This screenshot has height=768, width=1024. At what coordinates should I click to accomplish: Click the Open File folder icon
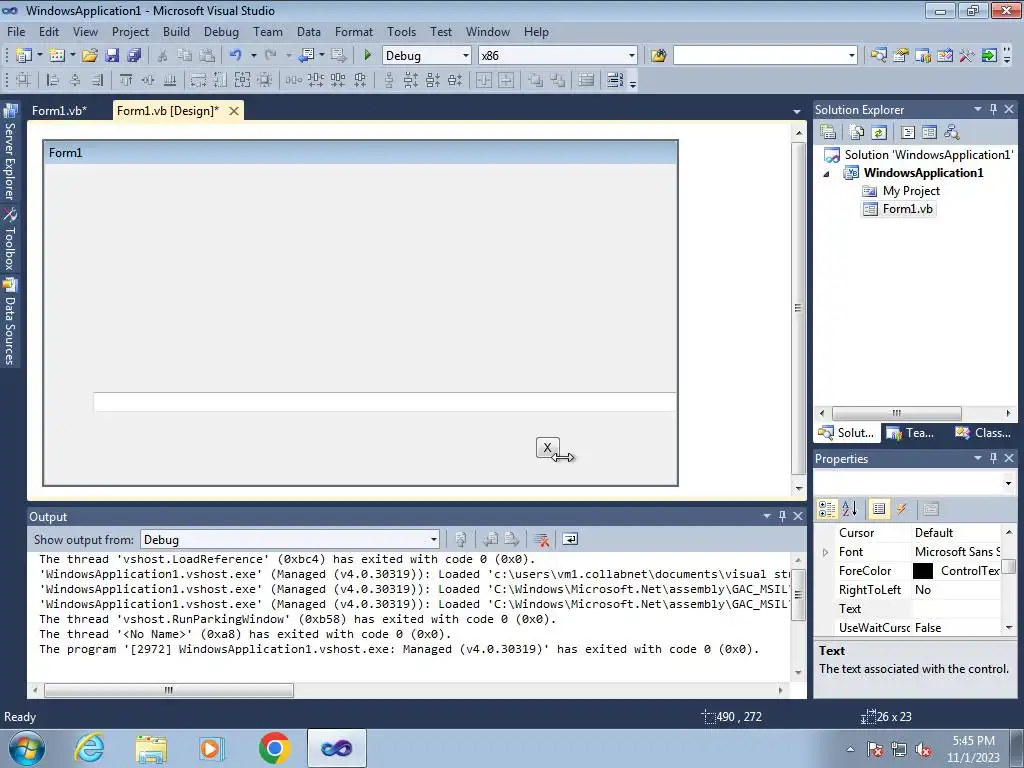tap(89, 56)
